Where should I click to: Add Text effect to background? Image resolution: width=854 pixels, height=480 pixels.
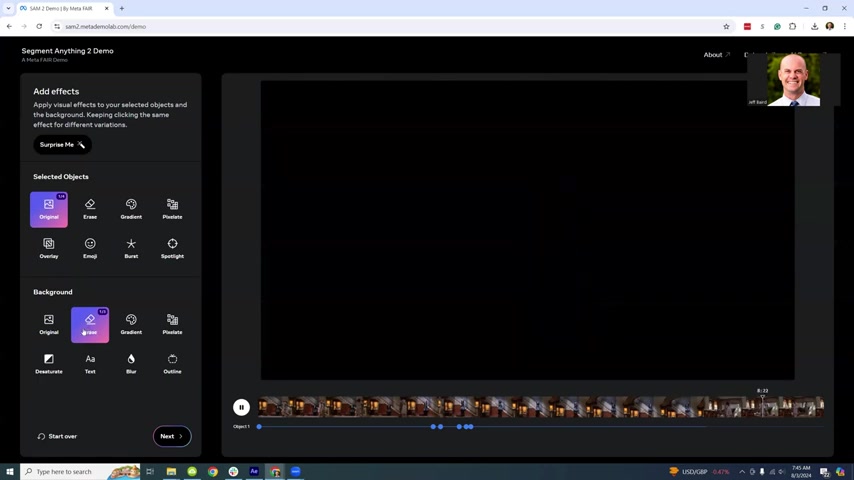90,363
